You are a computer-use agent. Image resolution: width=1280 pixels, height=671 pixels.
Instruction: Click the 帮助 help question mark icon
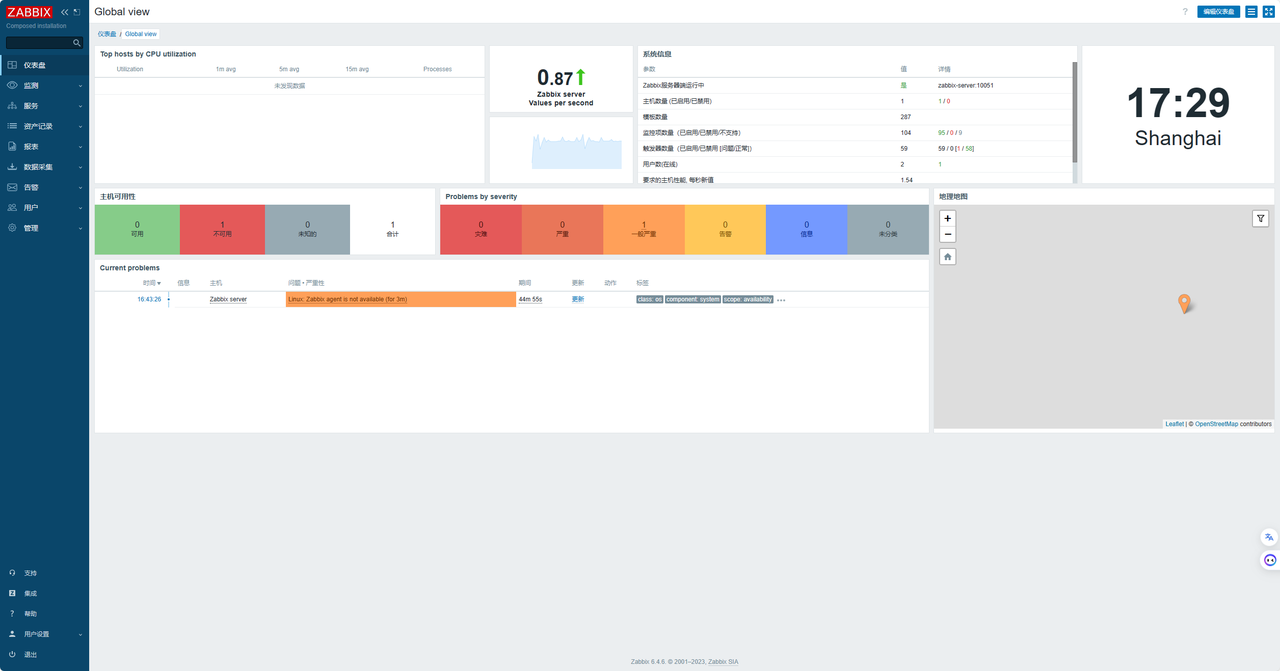click(12, 613)
